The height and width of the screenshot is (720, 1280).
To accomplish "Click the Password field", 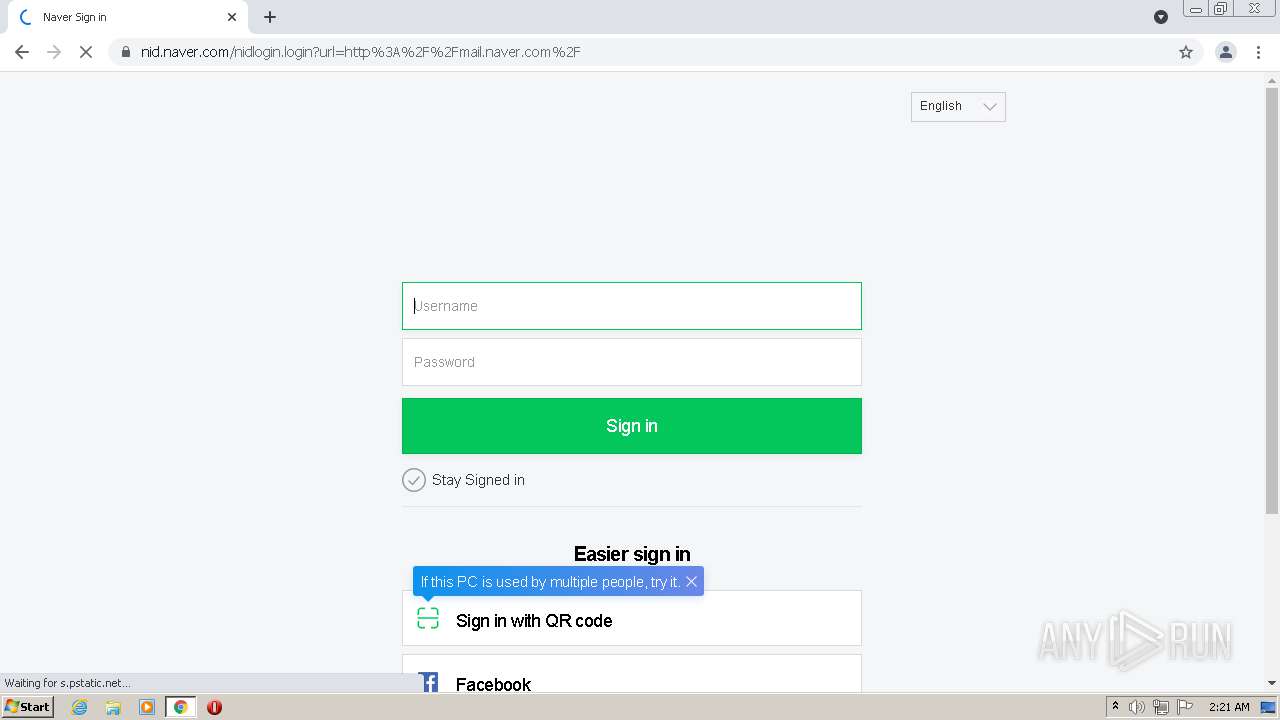I will point(632,362).
